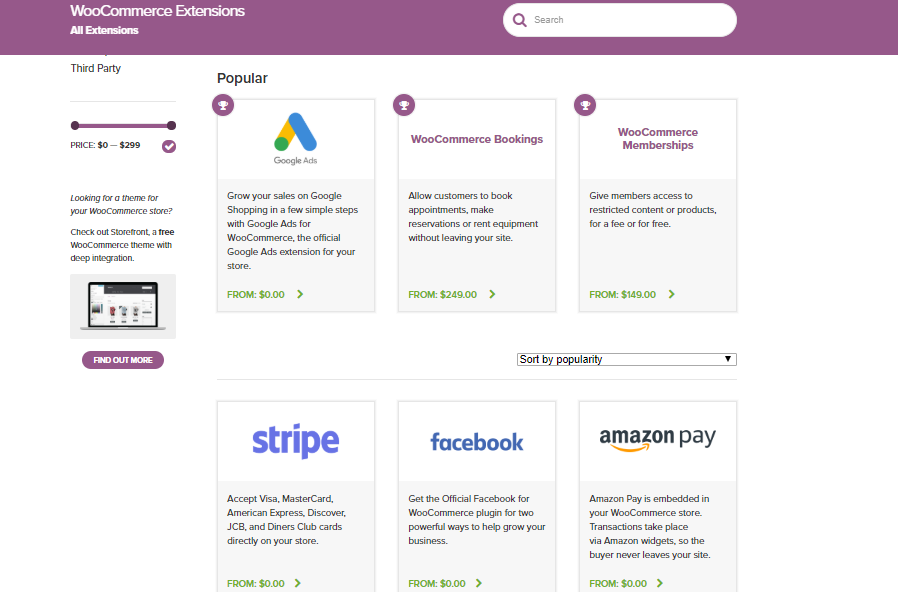The width and height of the screenshot is (898, 592).
Task: Click the trophy badge on WooCommerce Bookings
Action: [x=404, y=105]
